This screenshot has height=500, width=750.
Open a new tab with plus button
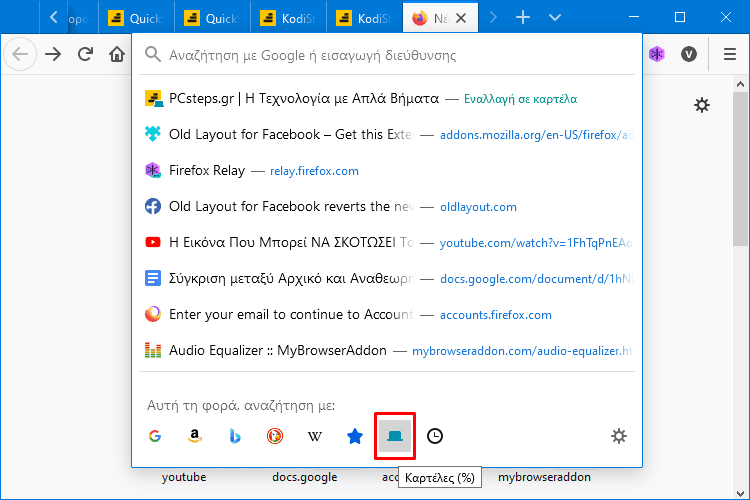523,18
